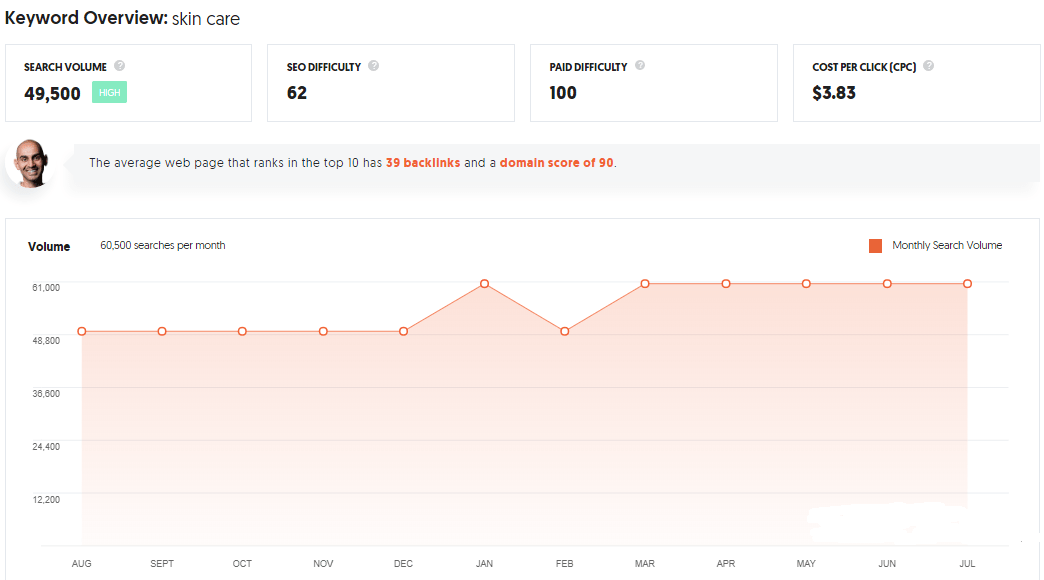The image size is (1044, 580).
Task: Click the green HIGH badge
Action: coord(109,93)
